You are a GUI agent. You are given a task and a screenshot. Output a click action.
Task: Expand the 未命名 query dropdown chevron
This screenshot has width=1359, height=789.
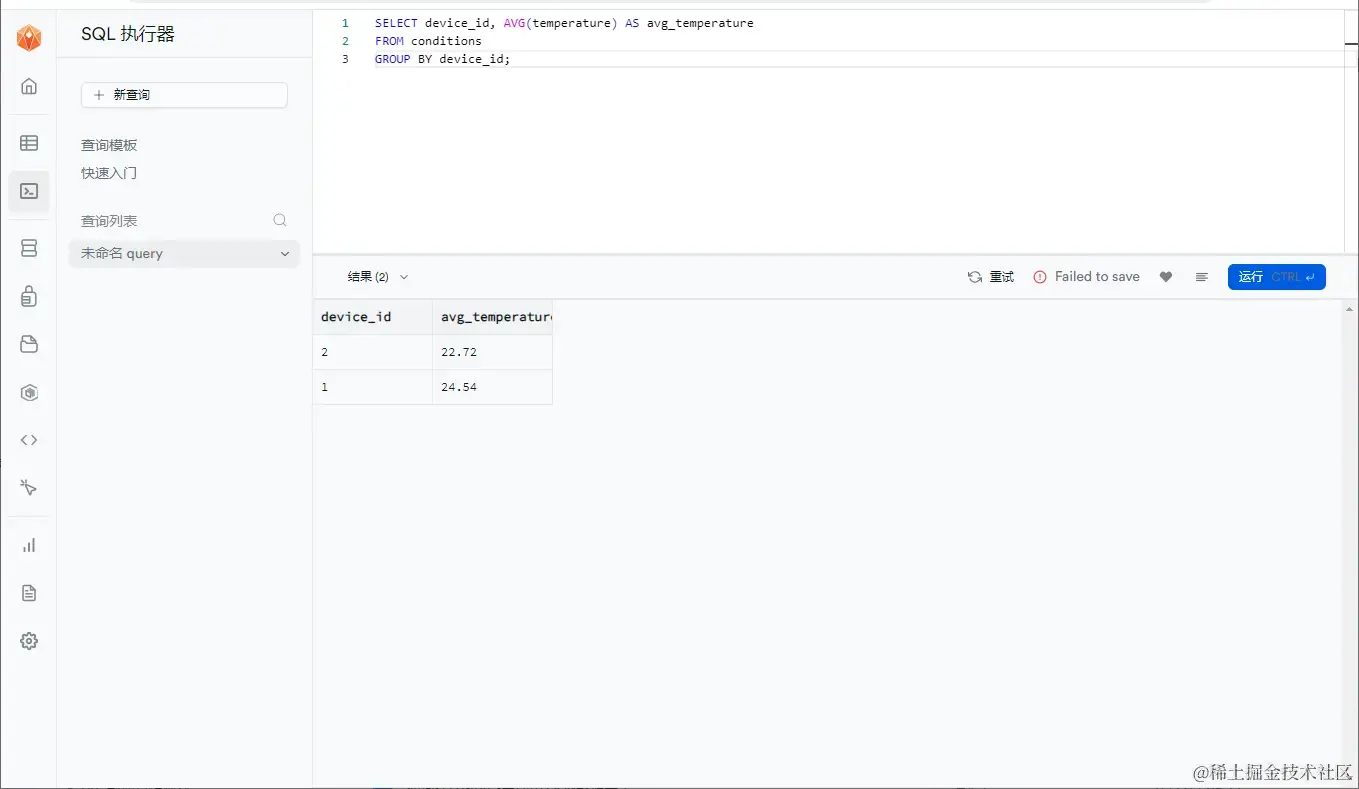pos(285,254)
